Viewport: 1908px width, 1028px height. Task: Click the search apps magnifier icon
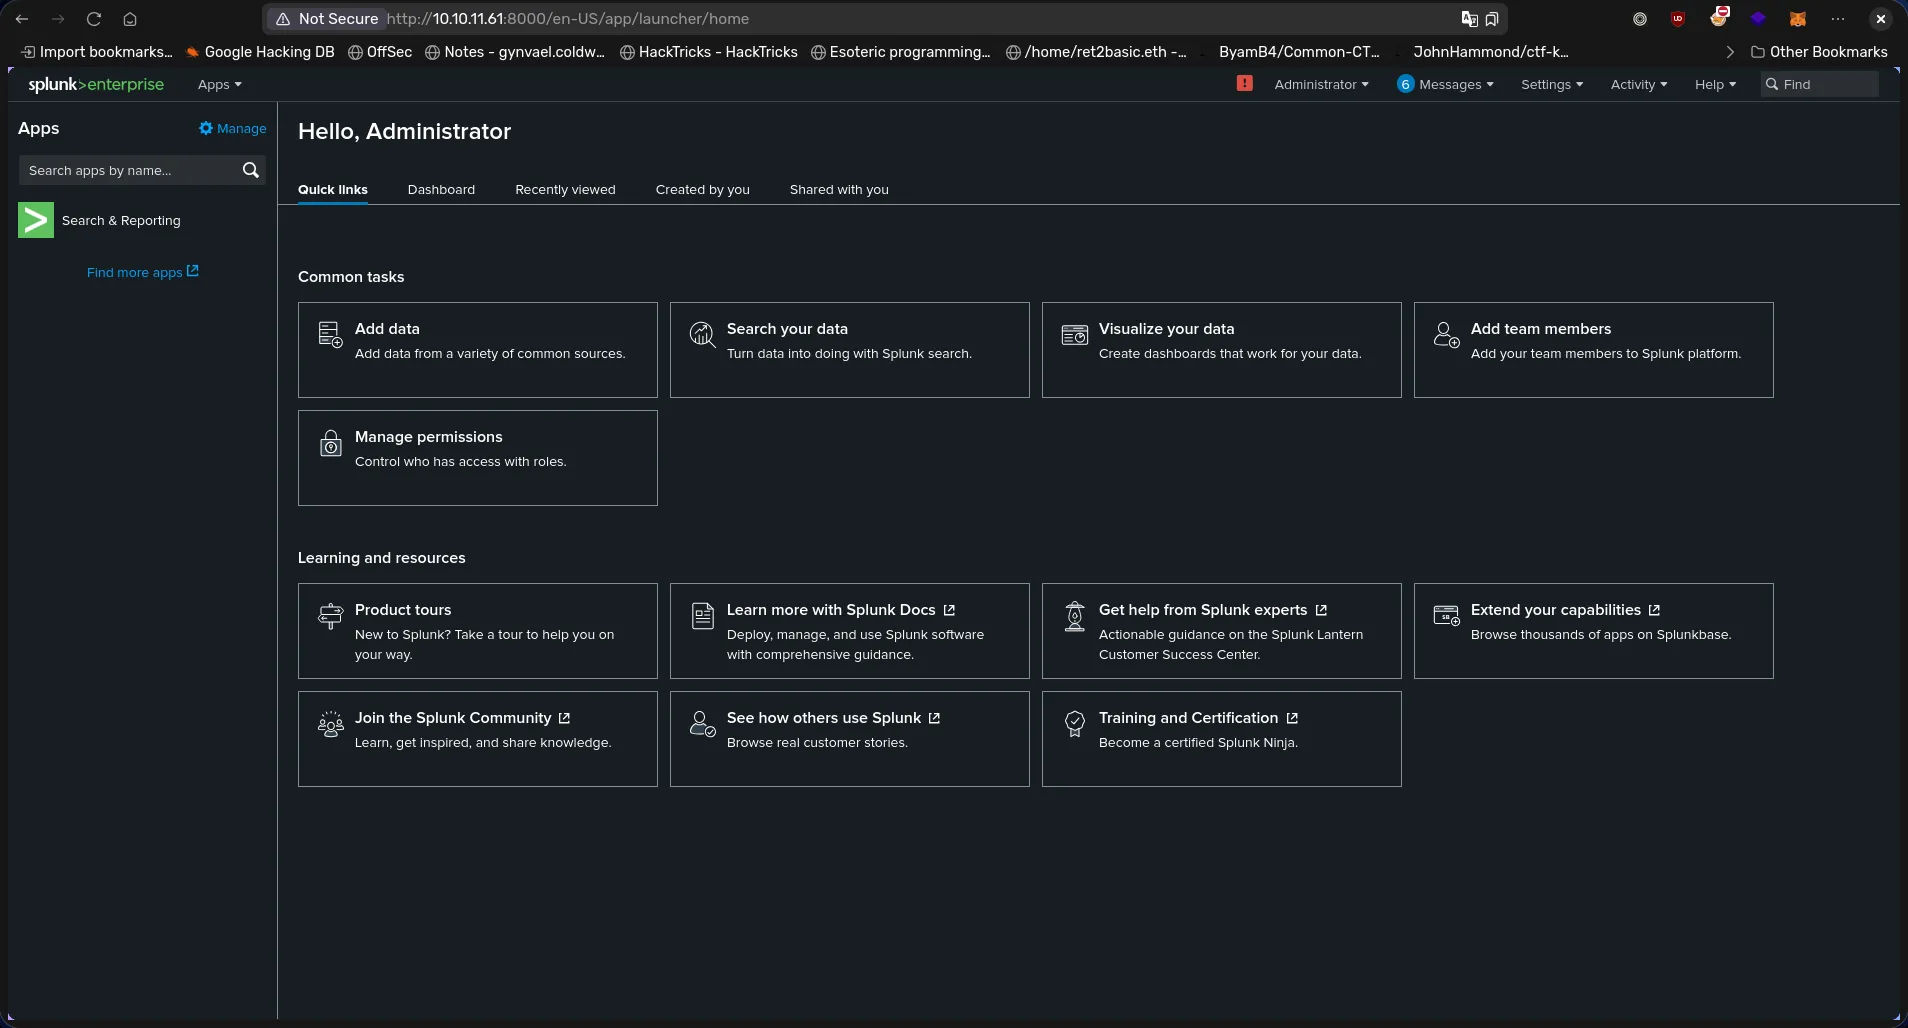[251, 170]
